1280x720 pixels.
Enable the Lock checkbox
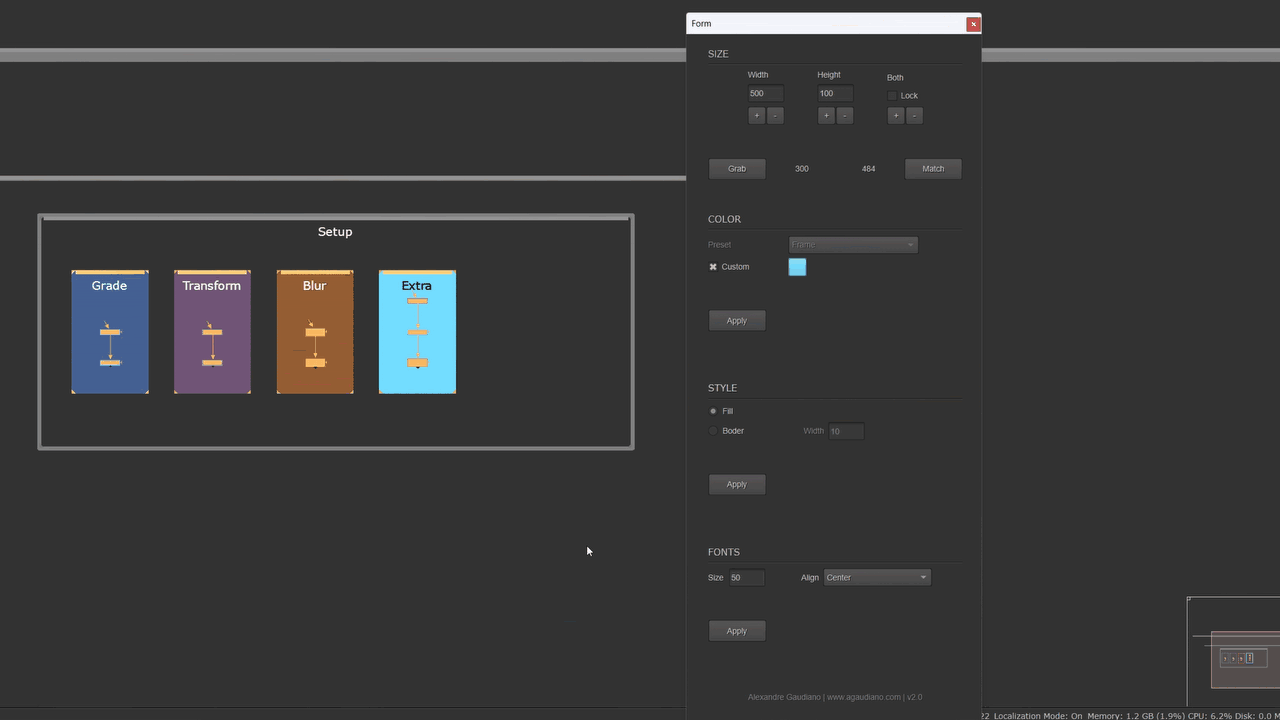click(892, 96)
